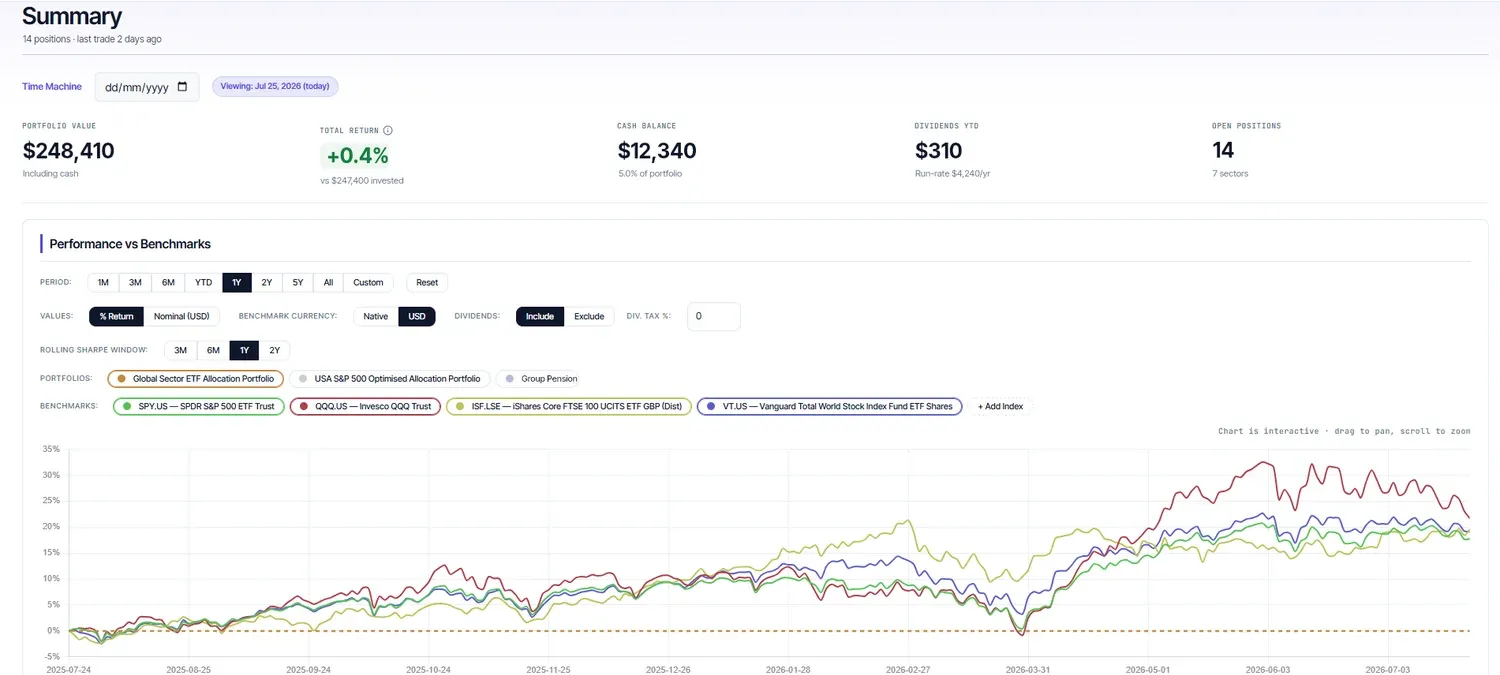This screenshot has height=675, width=1500.
Task: Switch period to YTD
Action: click(203, 282)
